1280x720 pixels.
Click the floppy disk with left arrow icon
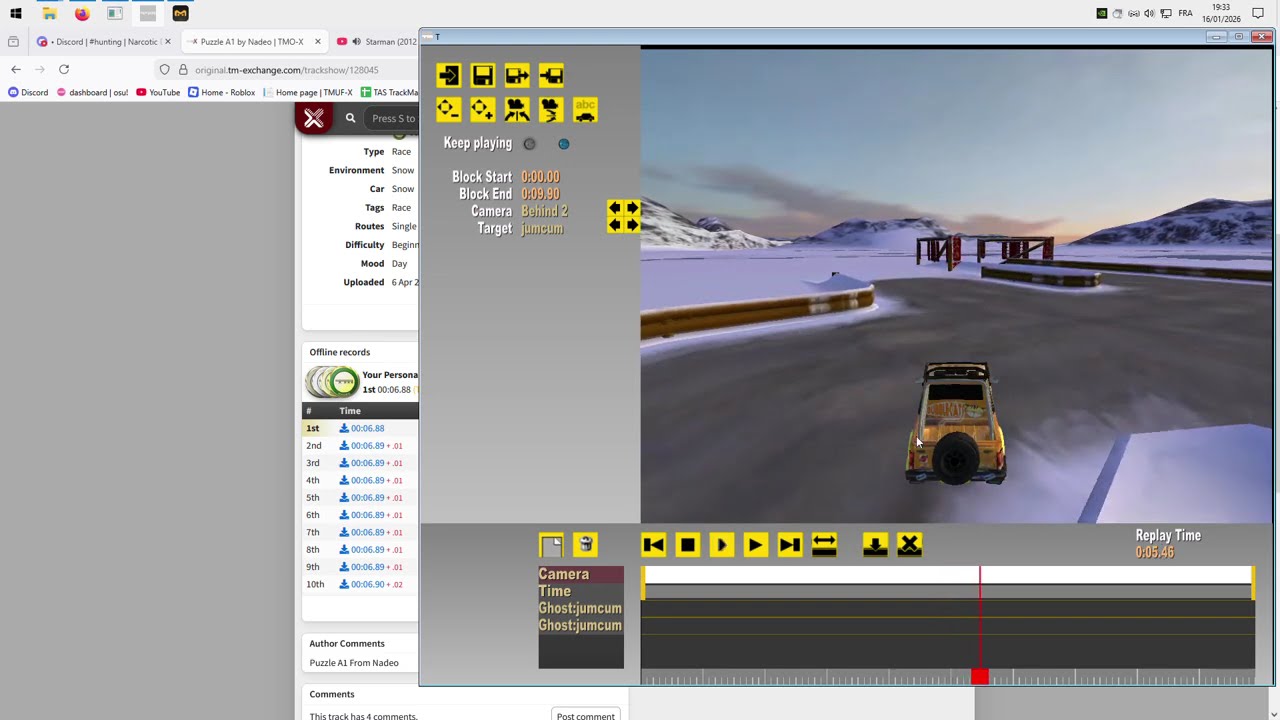click(551, 76)
